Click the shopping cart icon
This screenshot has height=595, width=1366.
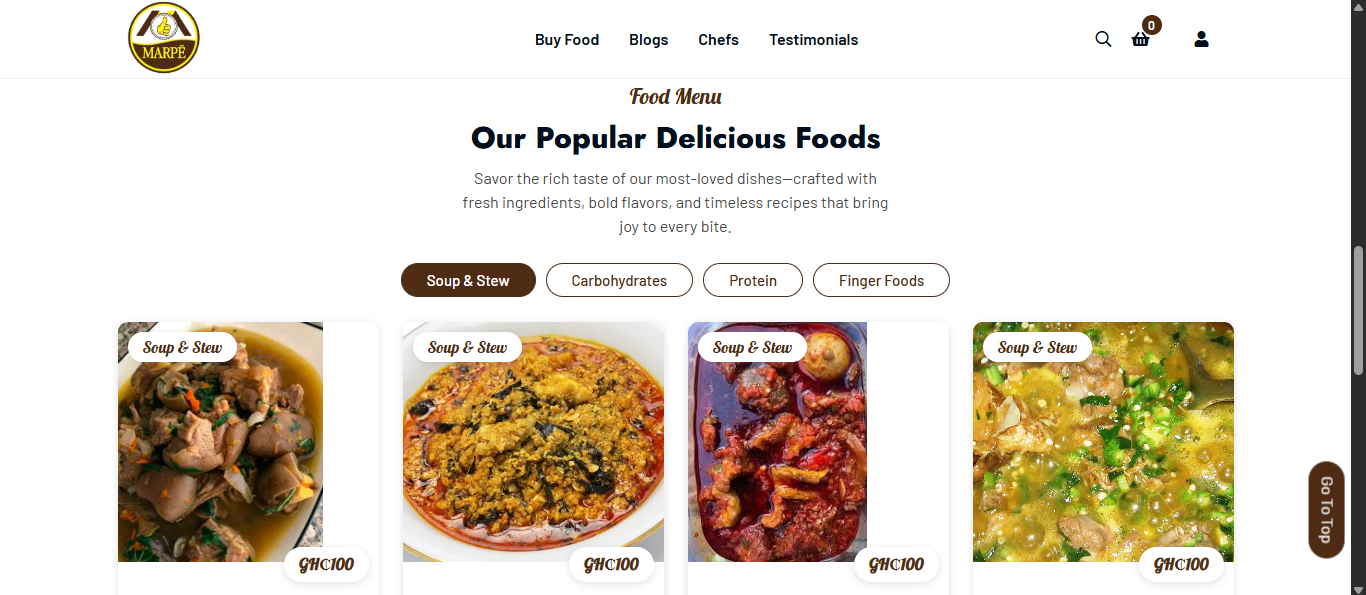click(1141, 40)
